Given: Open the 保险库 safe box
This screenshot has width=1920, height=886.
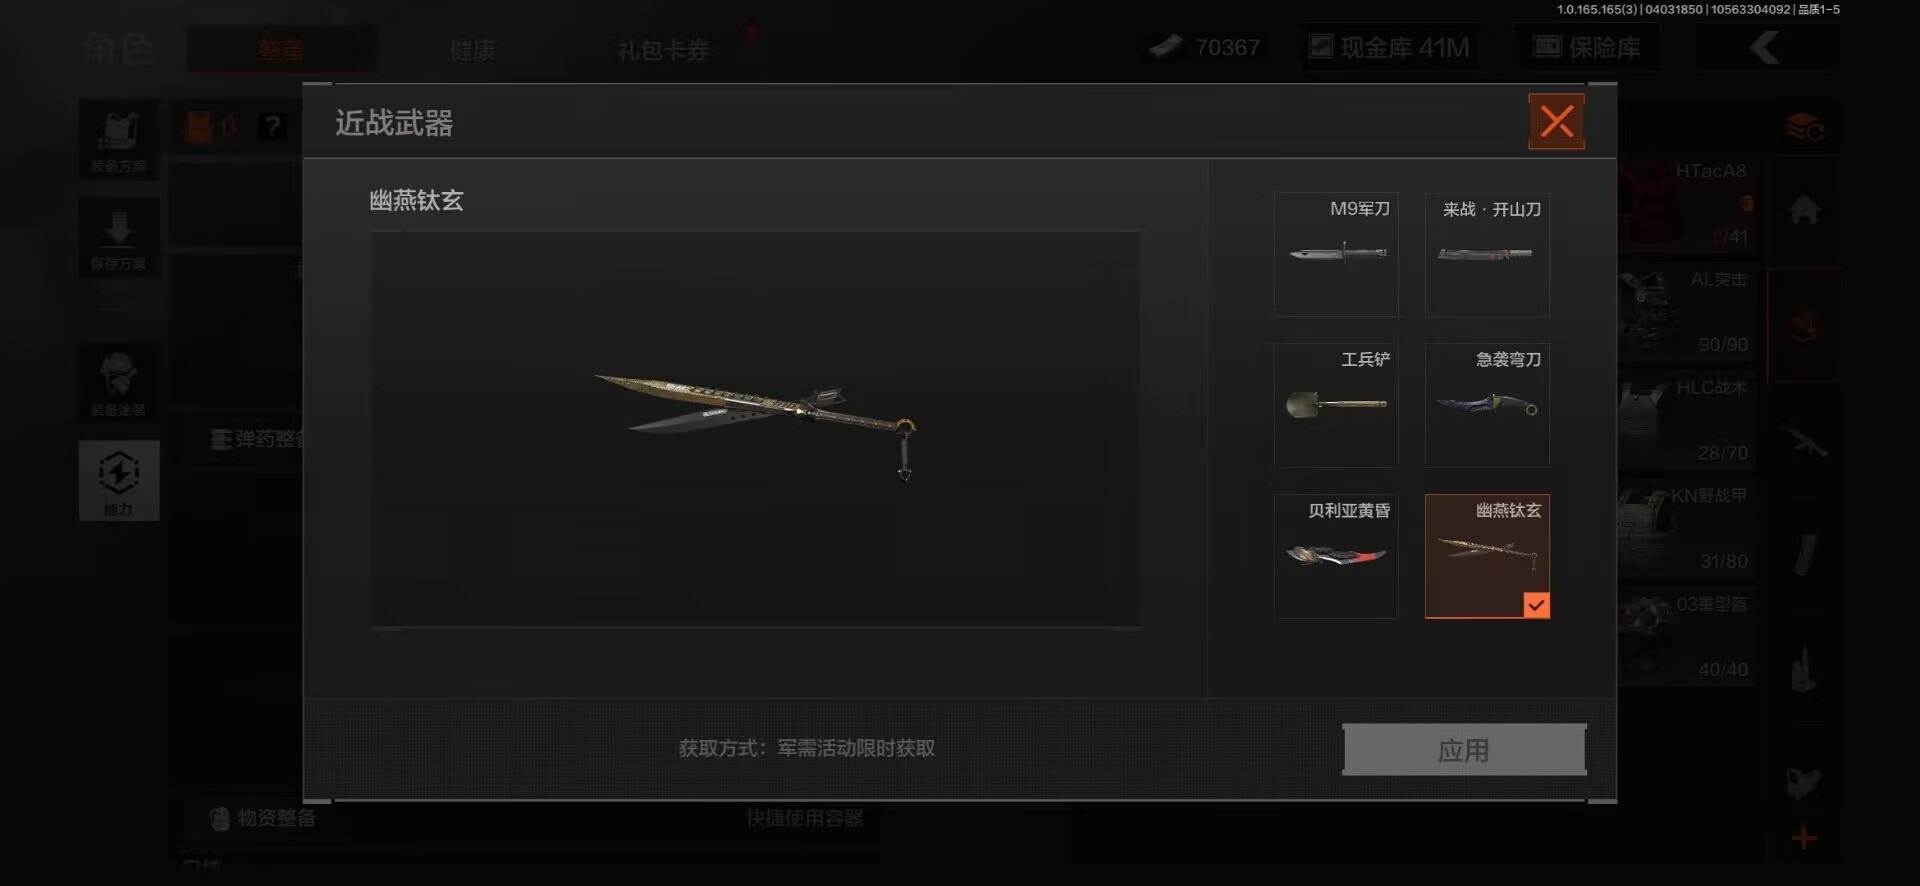Looking at the screenshot, I should [1588, 47].
